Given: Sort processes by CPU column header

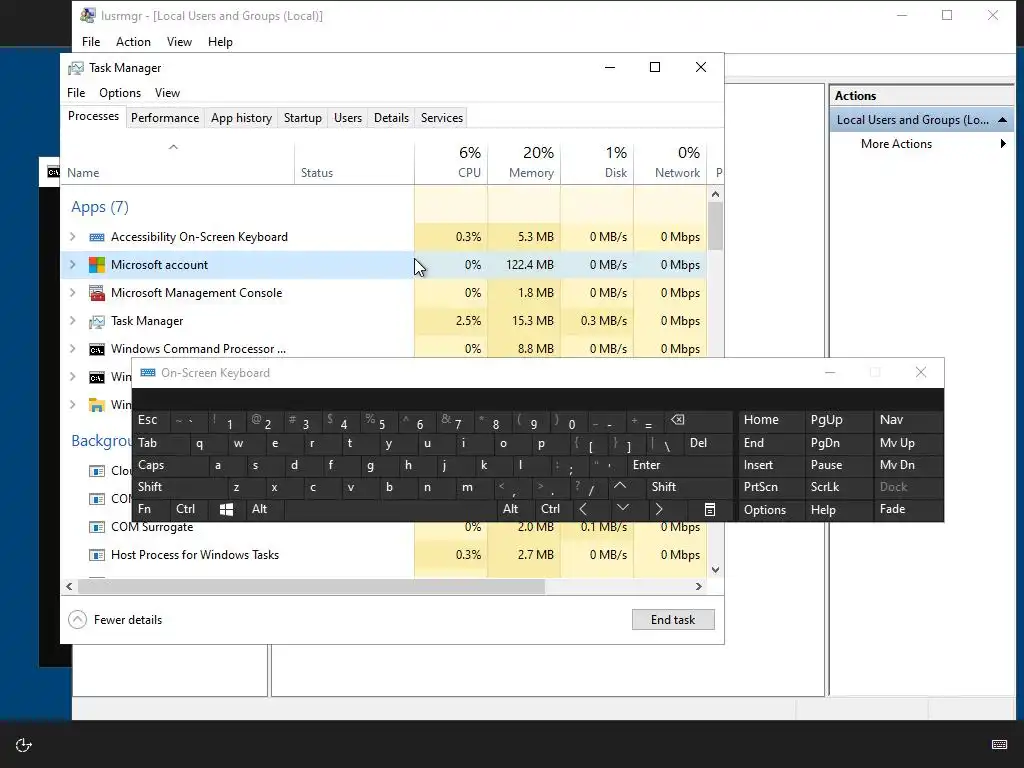Looking at the screenshot, I should pos(451,162).
